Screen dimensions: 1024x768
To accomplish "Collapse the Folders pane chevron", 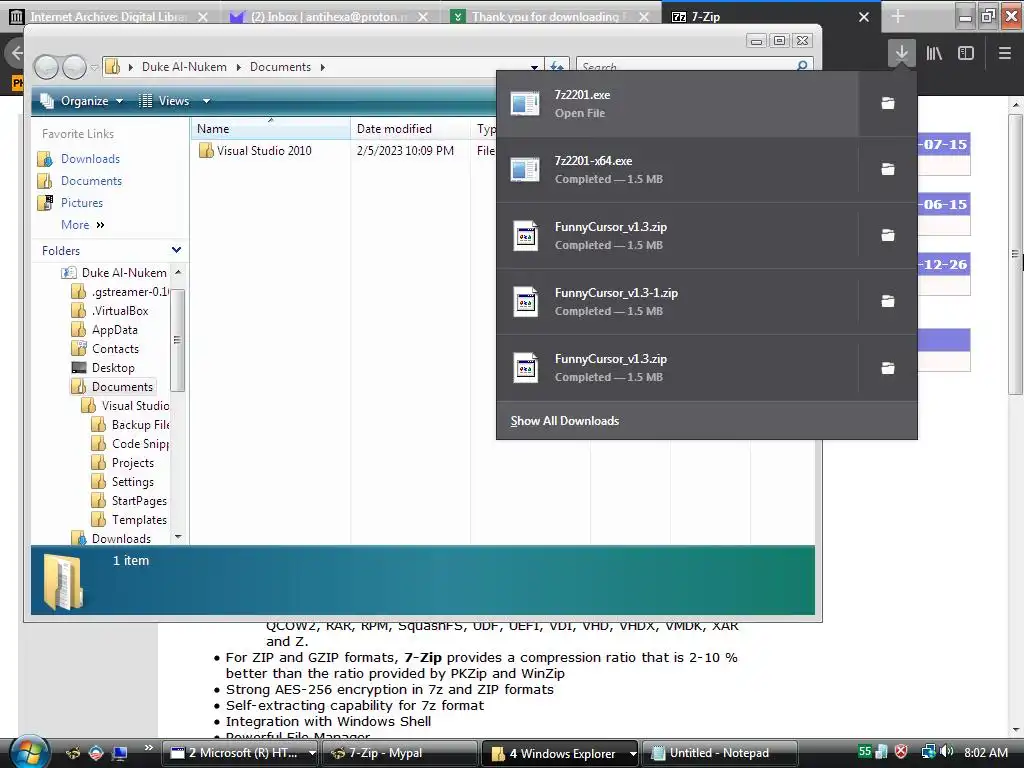I will (x=176, y=250).
